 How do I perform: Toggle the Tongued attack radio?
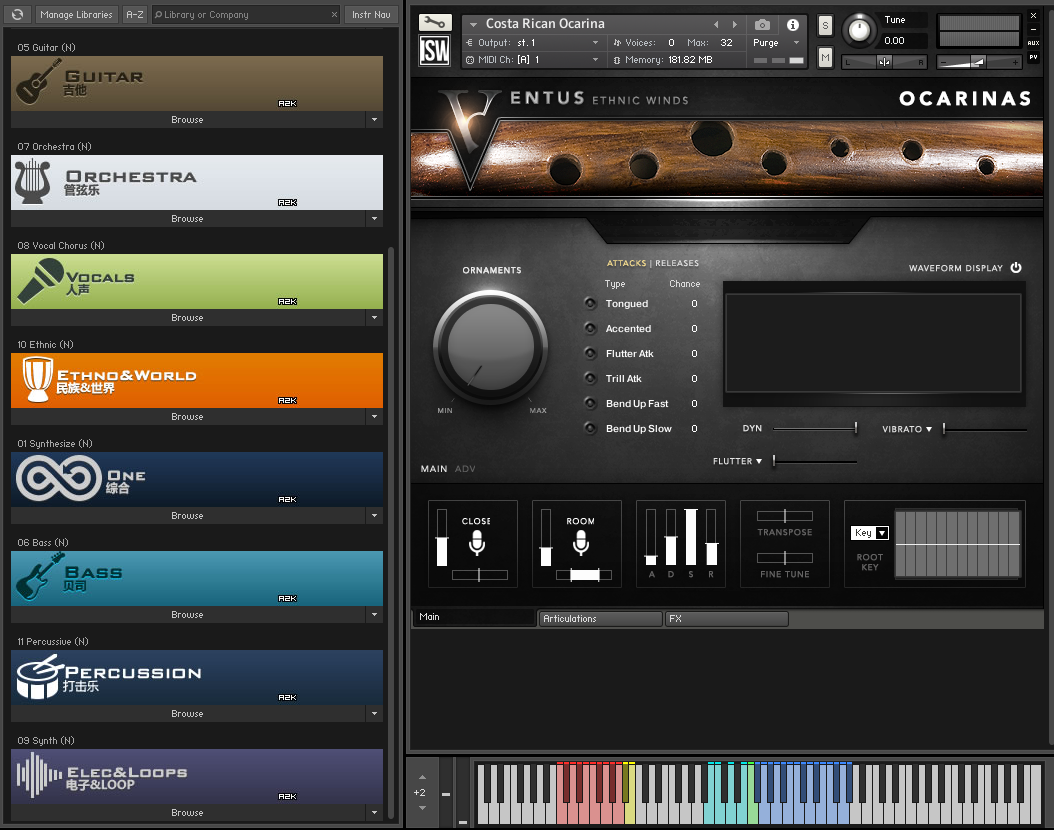pyautogui.click(x=590, y=303)
